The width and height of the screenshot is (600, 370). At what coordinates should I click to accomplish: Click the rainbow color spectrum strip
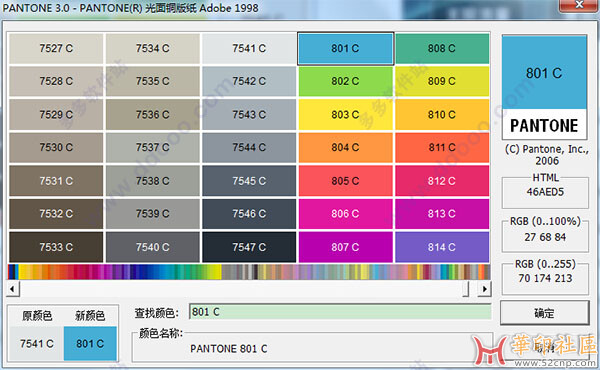tap(249, 272)
